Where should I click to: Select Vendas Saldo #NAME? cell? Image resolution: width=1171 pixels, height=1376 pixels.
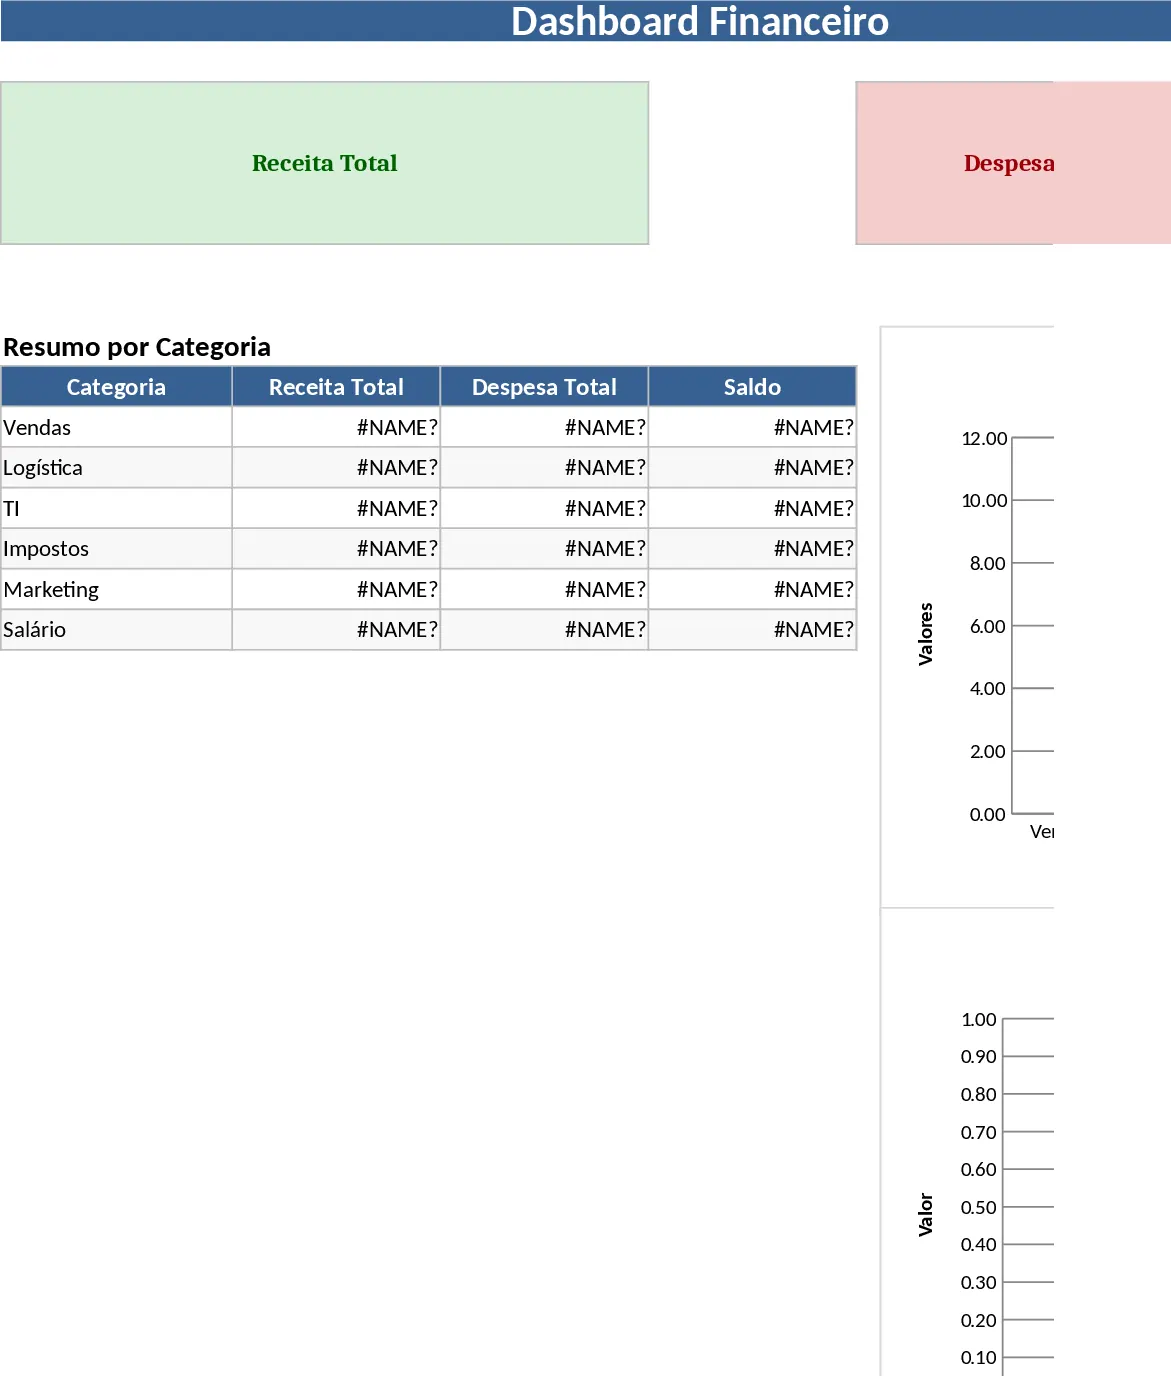coord(752,427)
